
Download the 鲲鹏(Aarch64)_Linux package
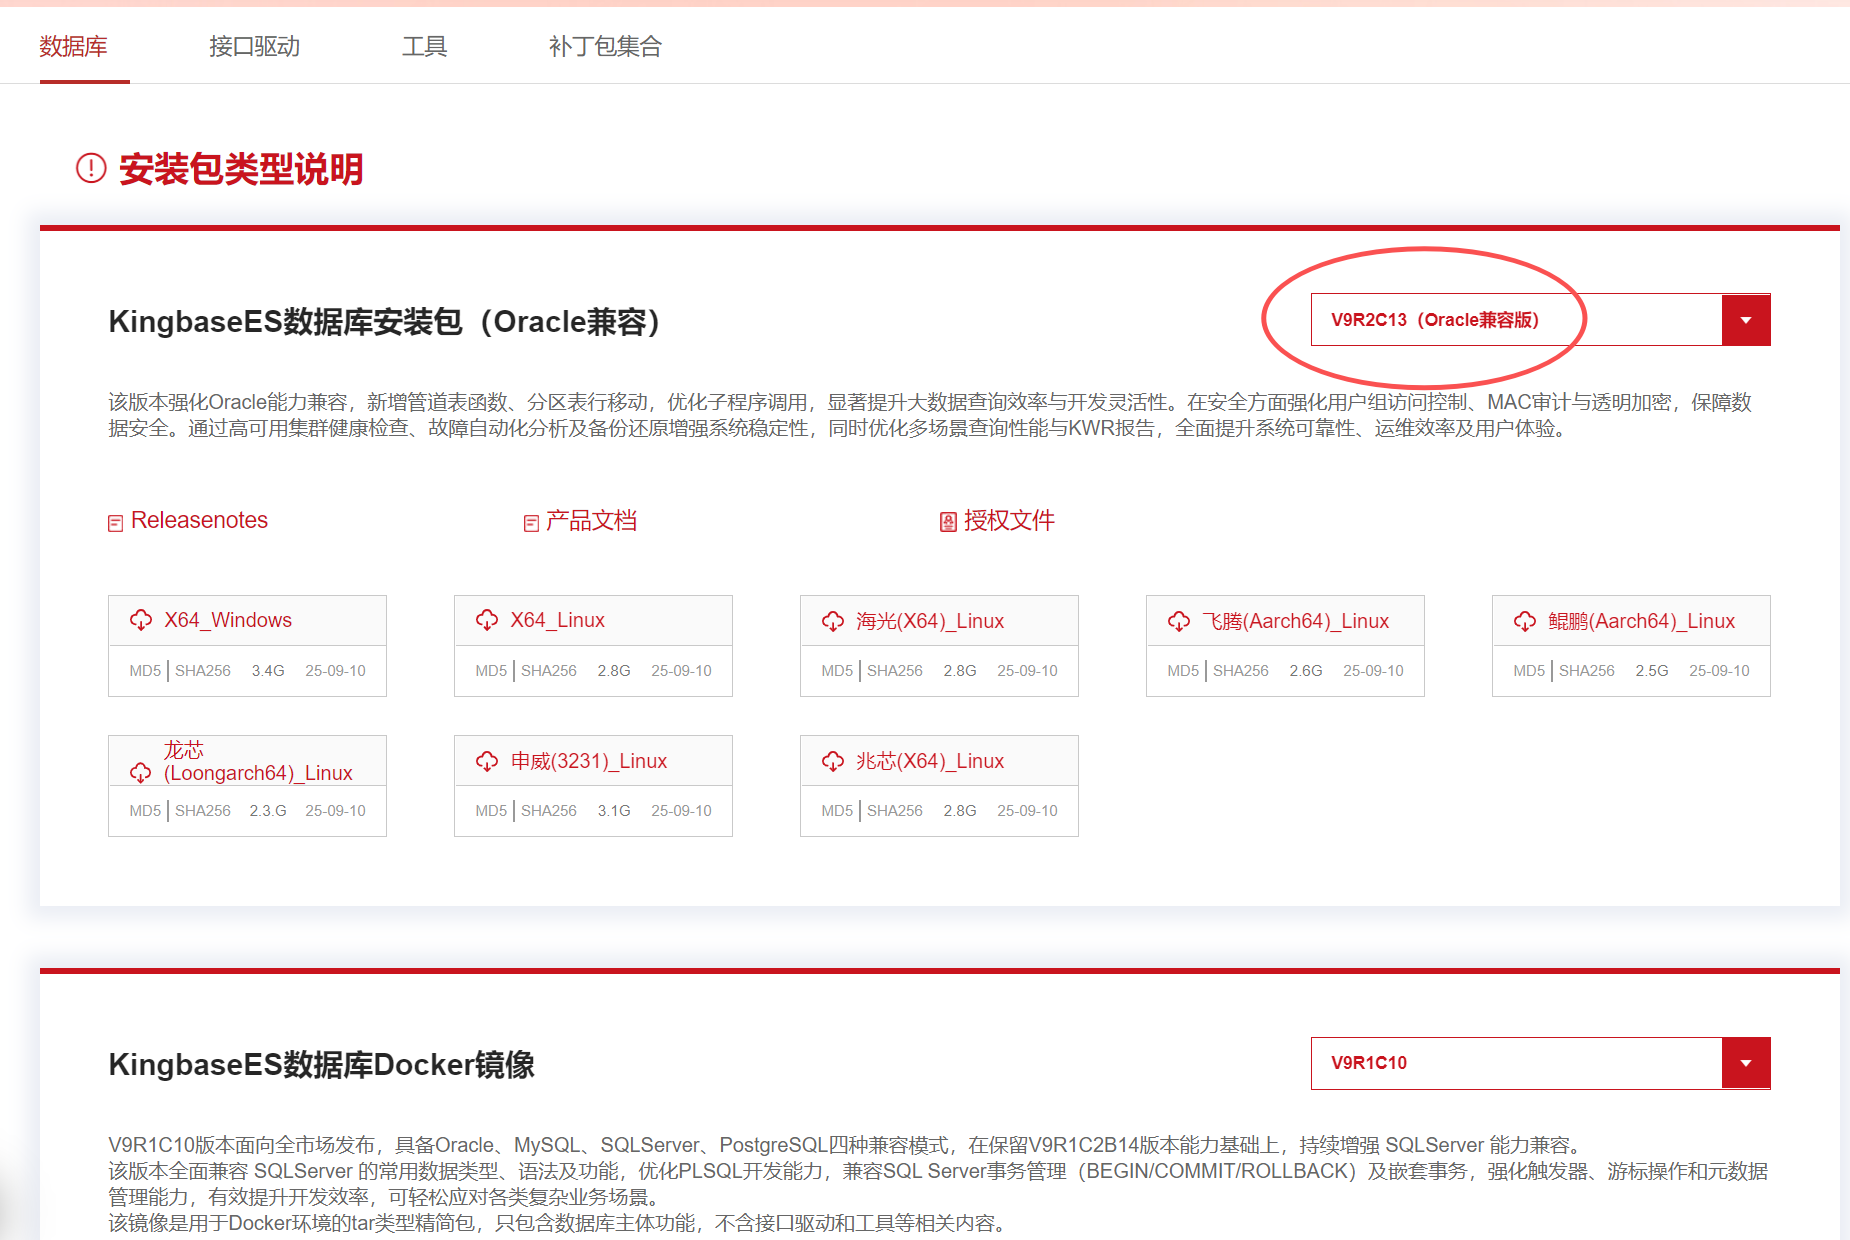pos(1642,621)
